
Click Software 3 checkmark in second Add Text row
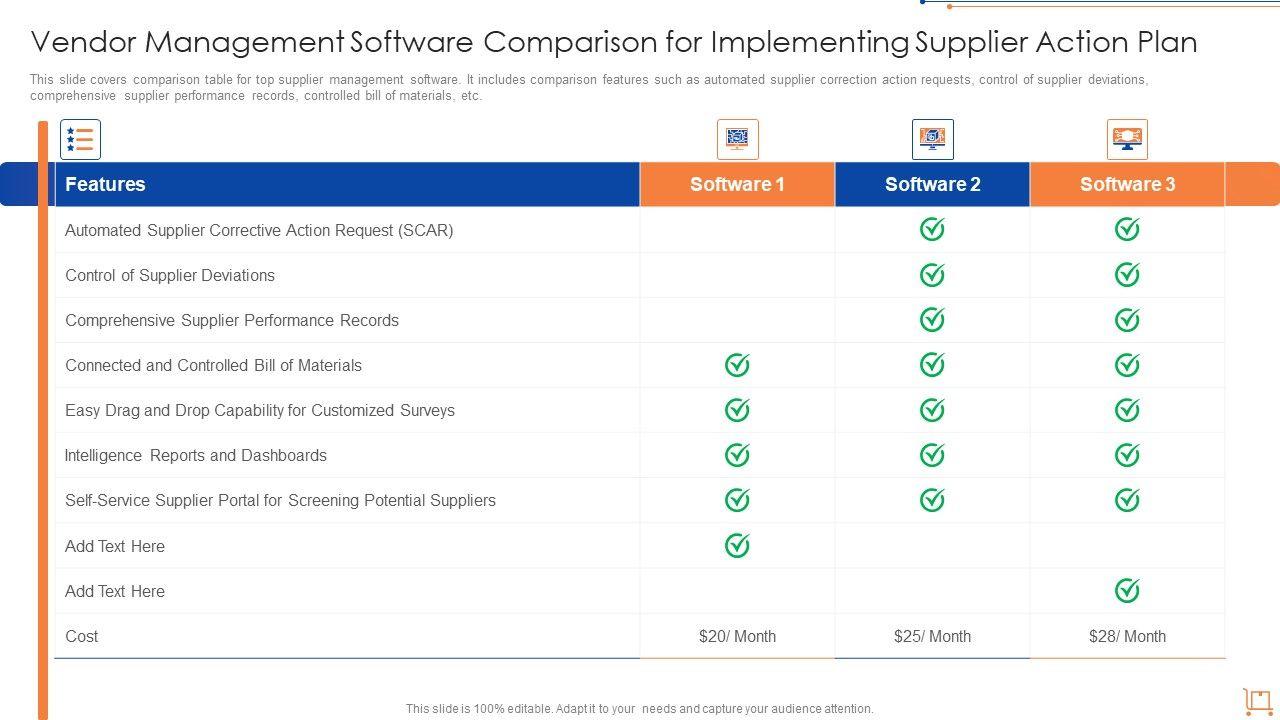point(1127,591)
